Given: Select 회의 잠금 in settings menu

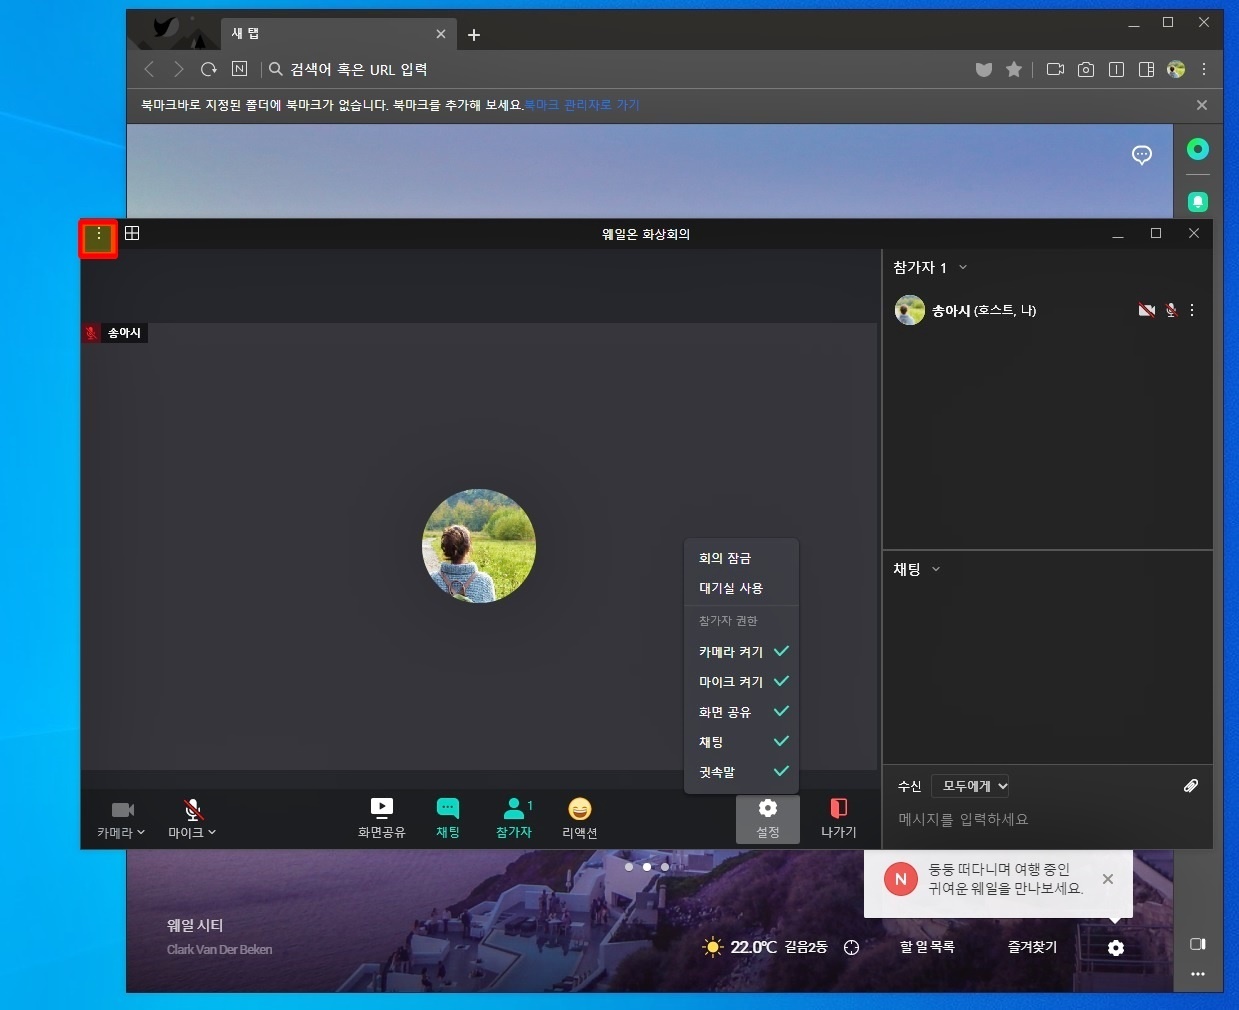Looking at the screenshot, I should coord(742,558).
